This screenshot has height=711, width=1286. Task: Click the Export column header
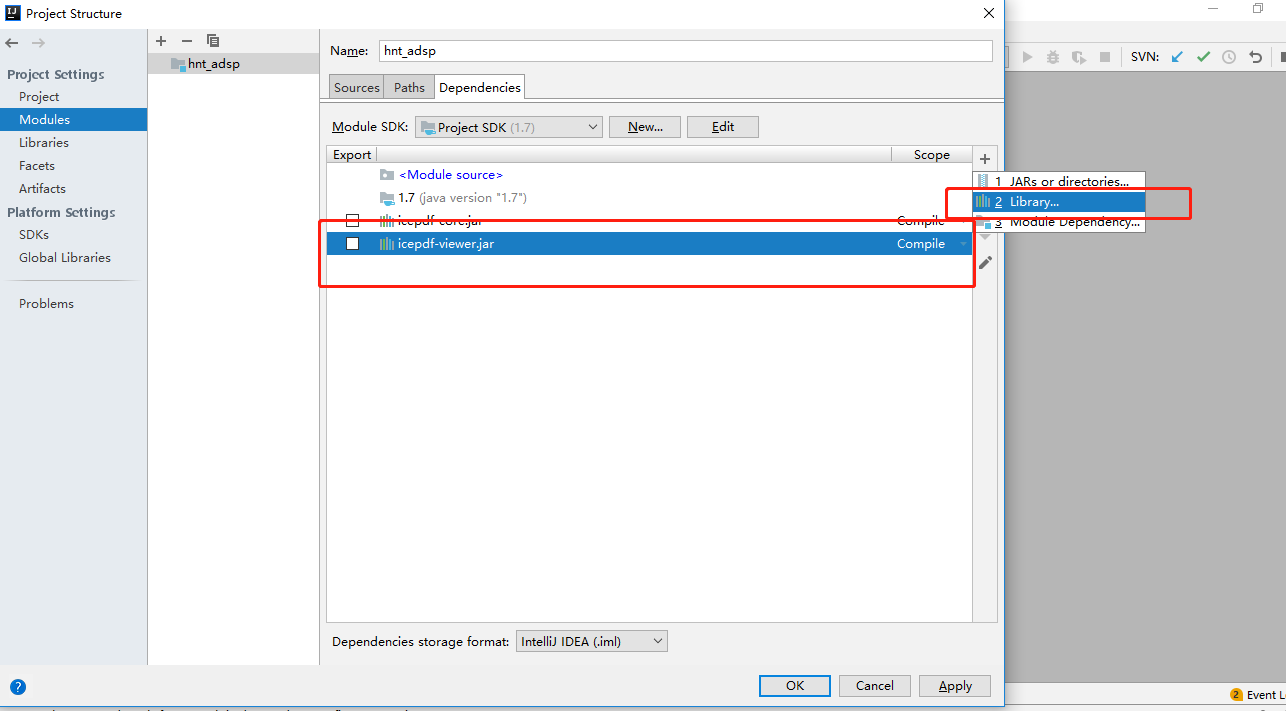(352, 155)
